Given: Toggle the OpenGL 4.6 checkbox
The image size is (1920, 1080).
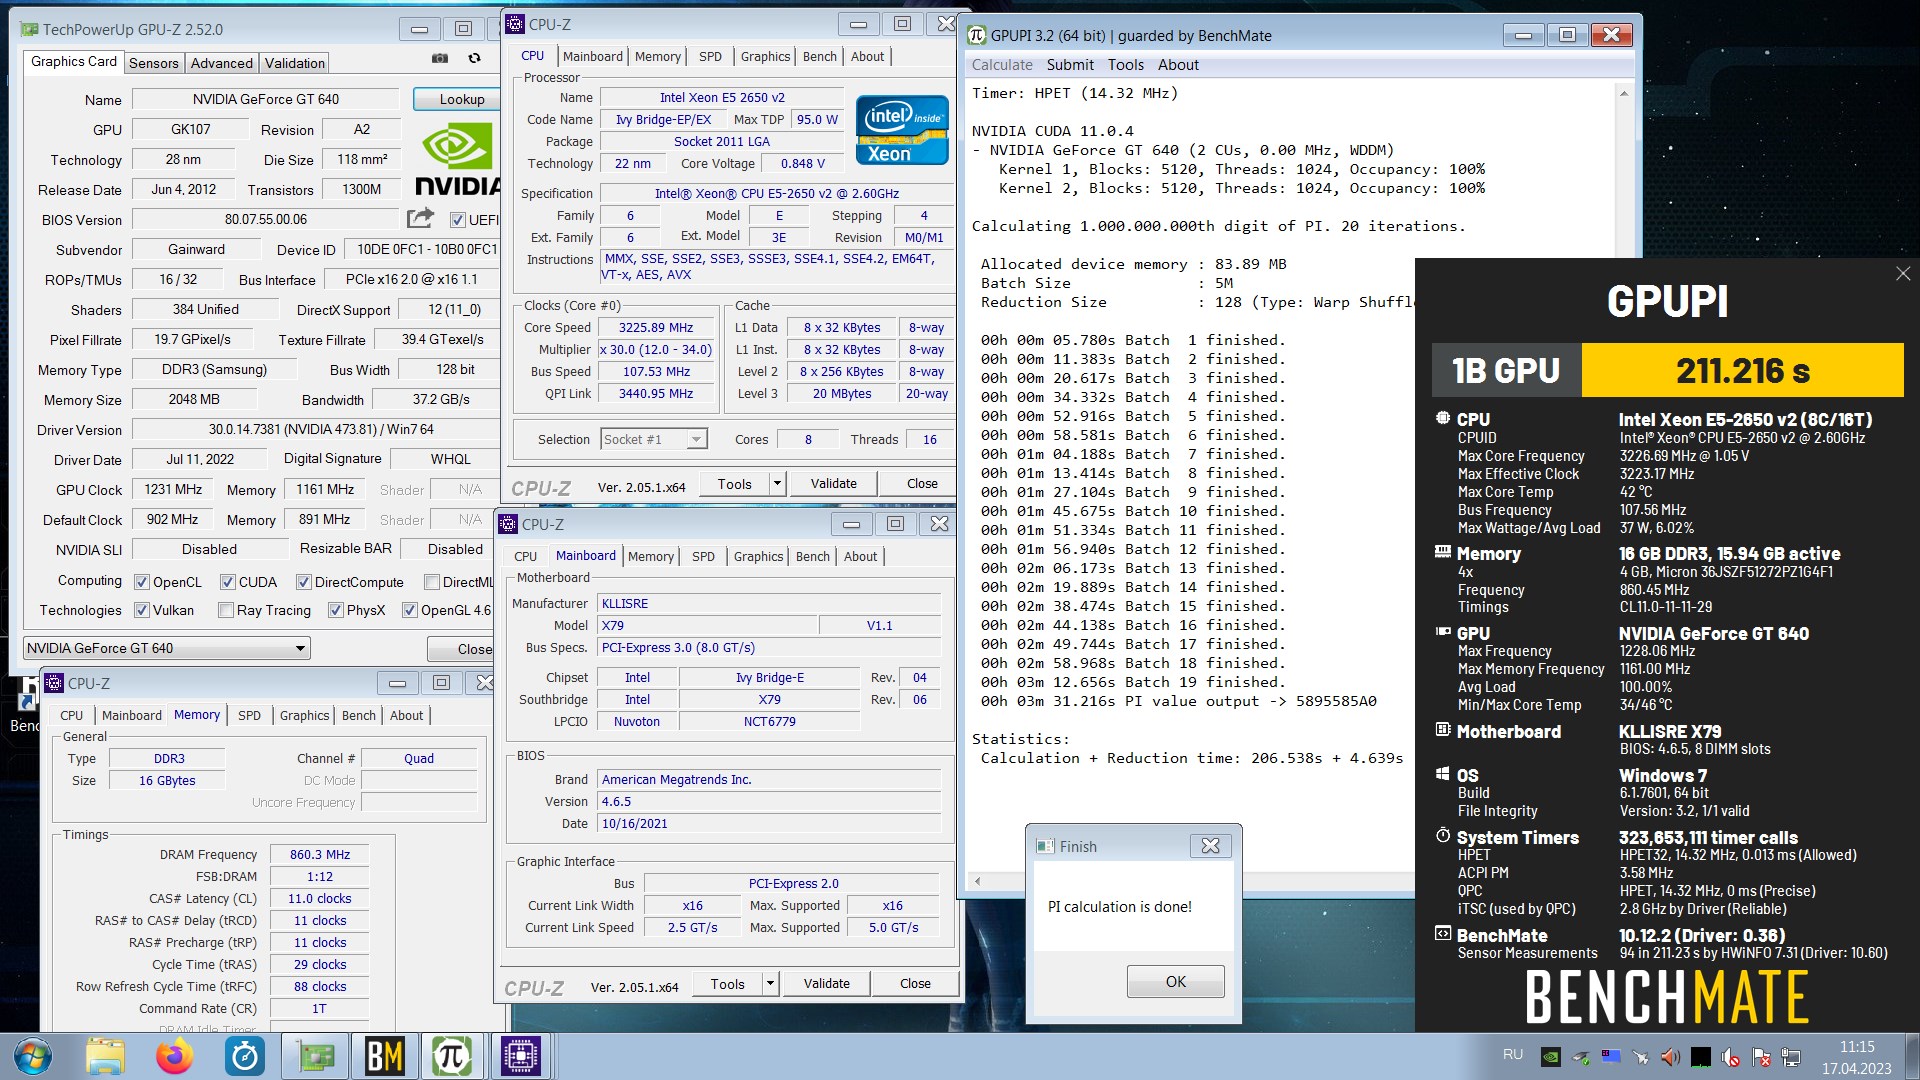Looking at the screenshot, I should 410,610.
